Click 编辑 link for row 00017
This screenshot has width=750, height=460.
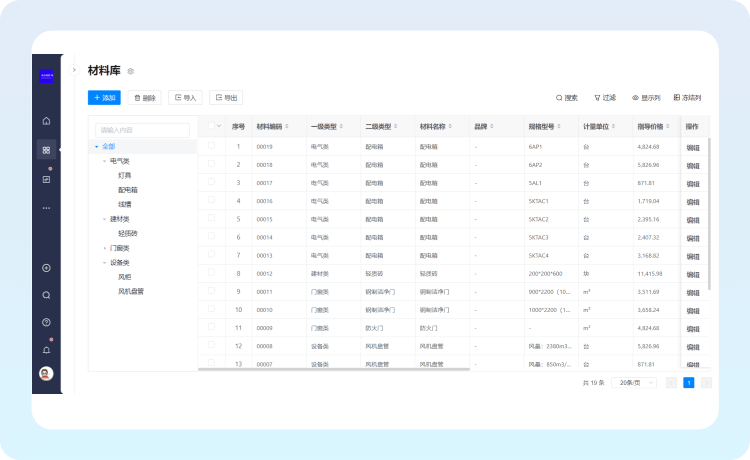(693, 183)
